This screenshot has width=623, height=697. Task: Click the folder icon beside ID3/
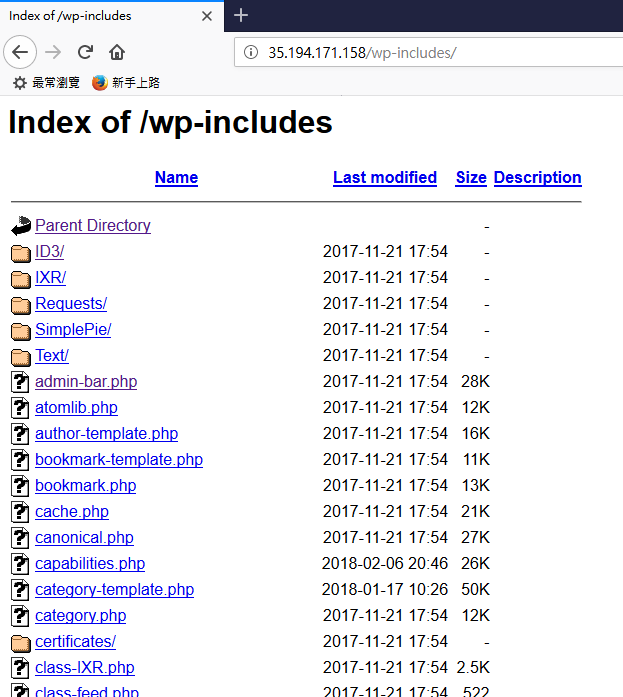click(21, 252)
